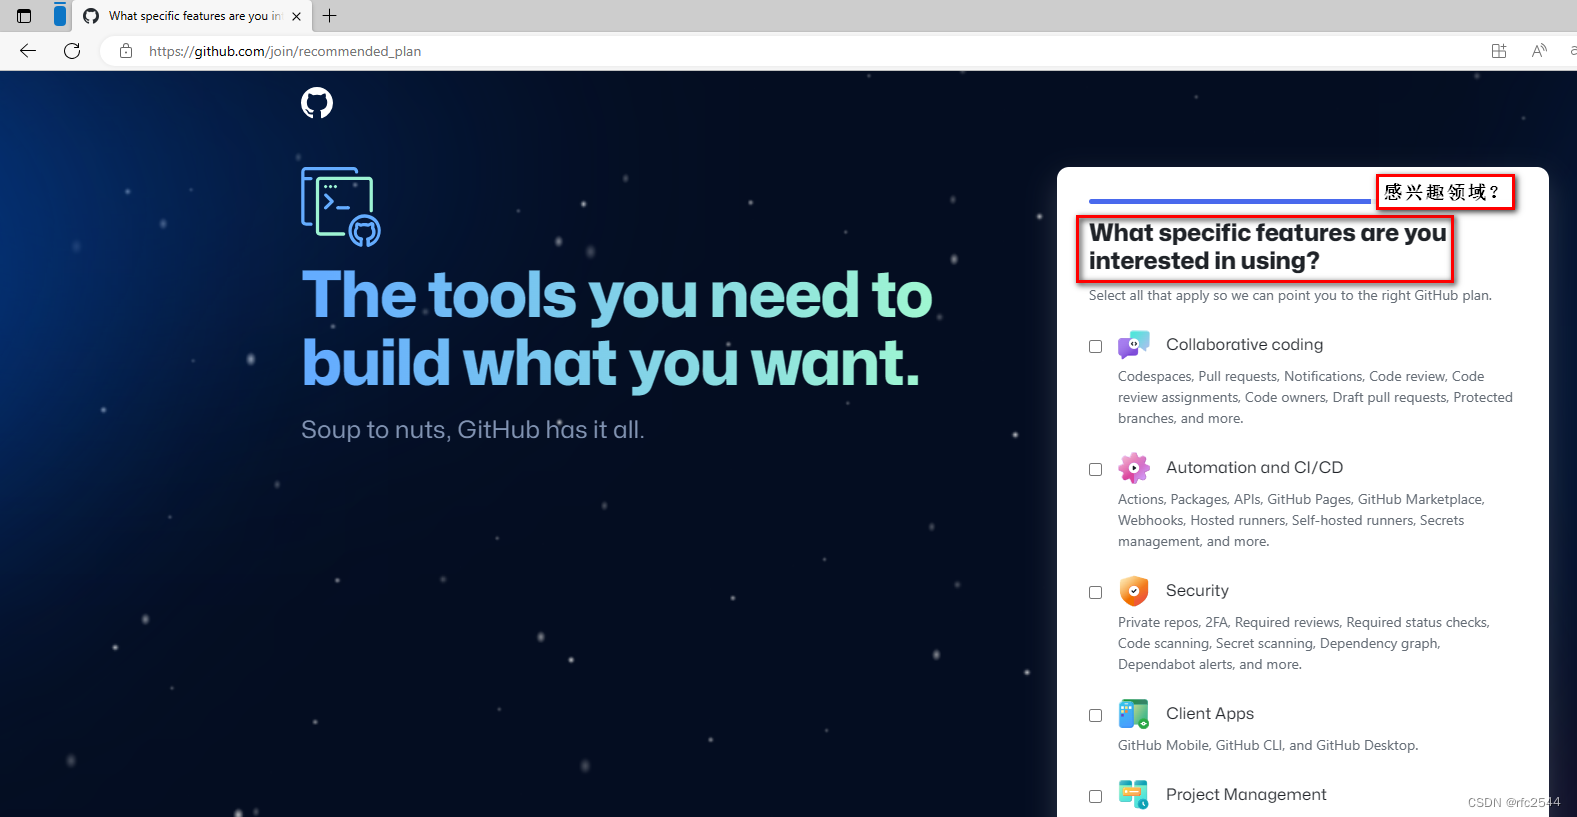The width and height of the screenshot is (1577, 817).
Task: Click the Collaborative coding chat icon
Action: point(1133,345)
